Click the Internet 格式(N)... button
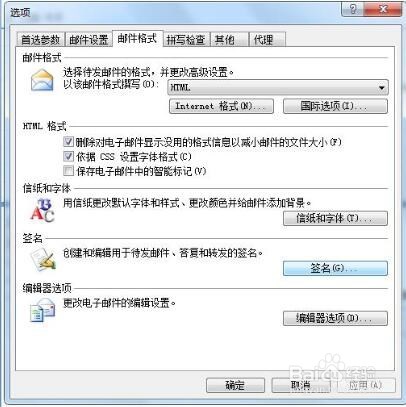406x407 pixels. point(221,106)
